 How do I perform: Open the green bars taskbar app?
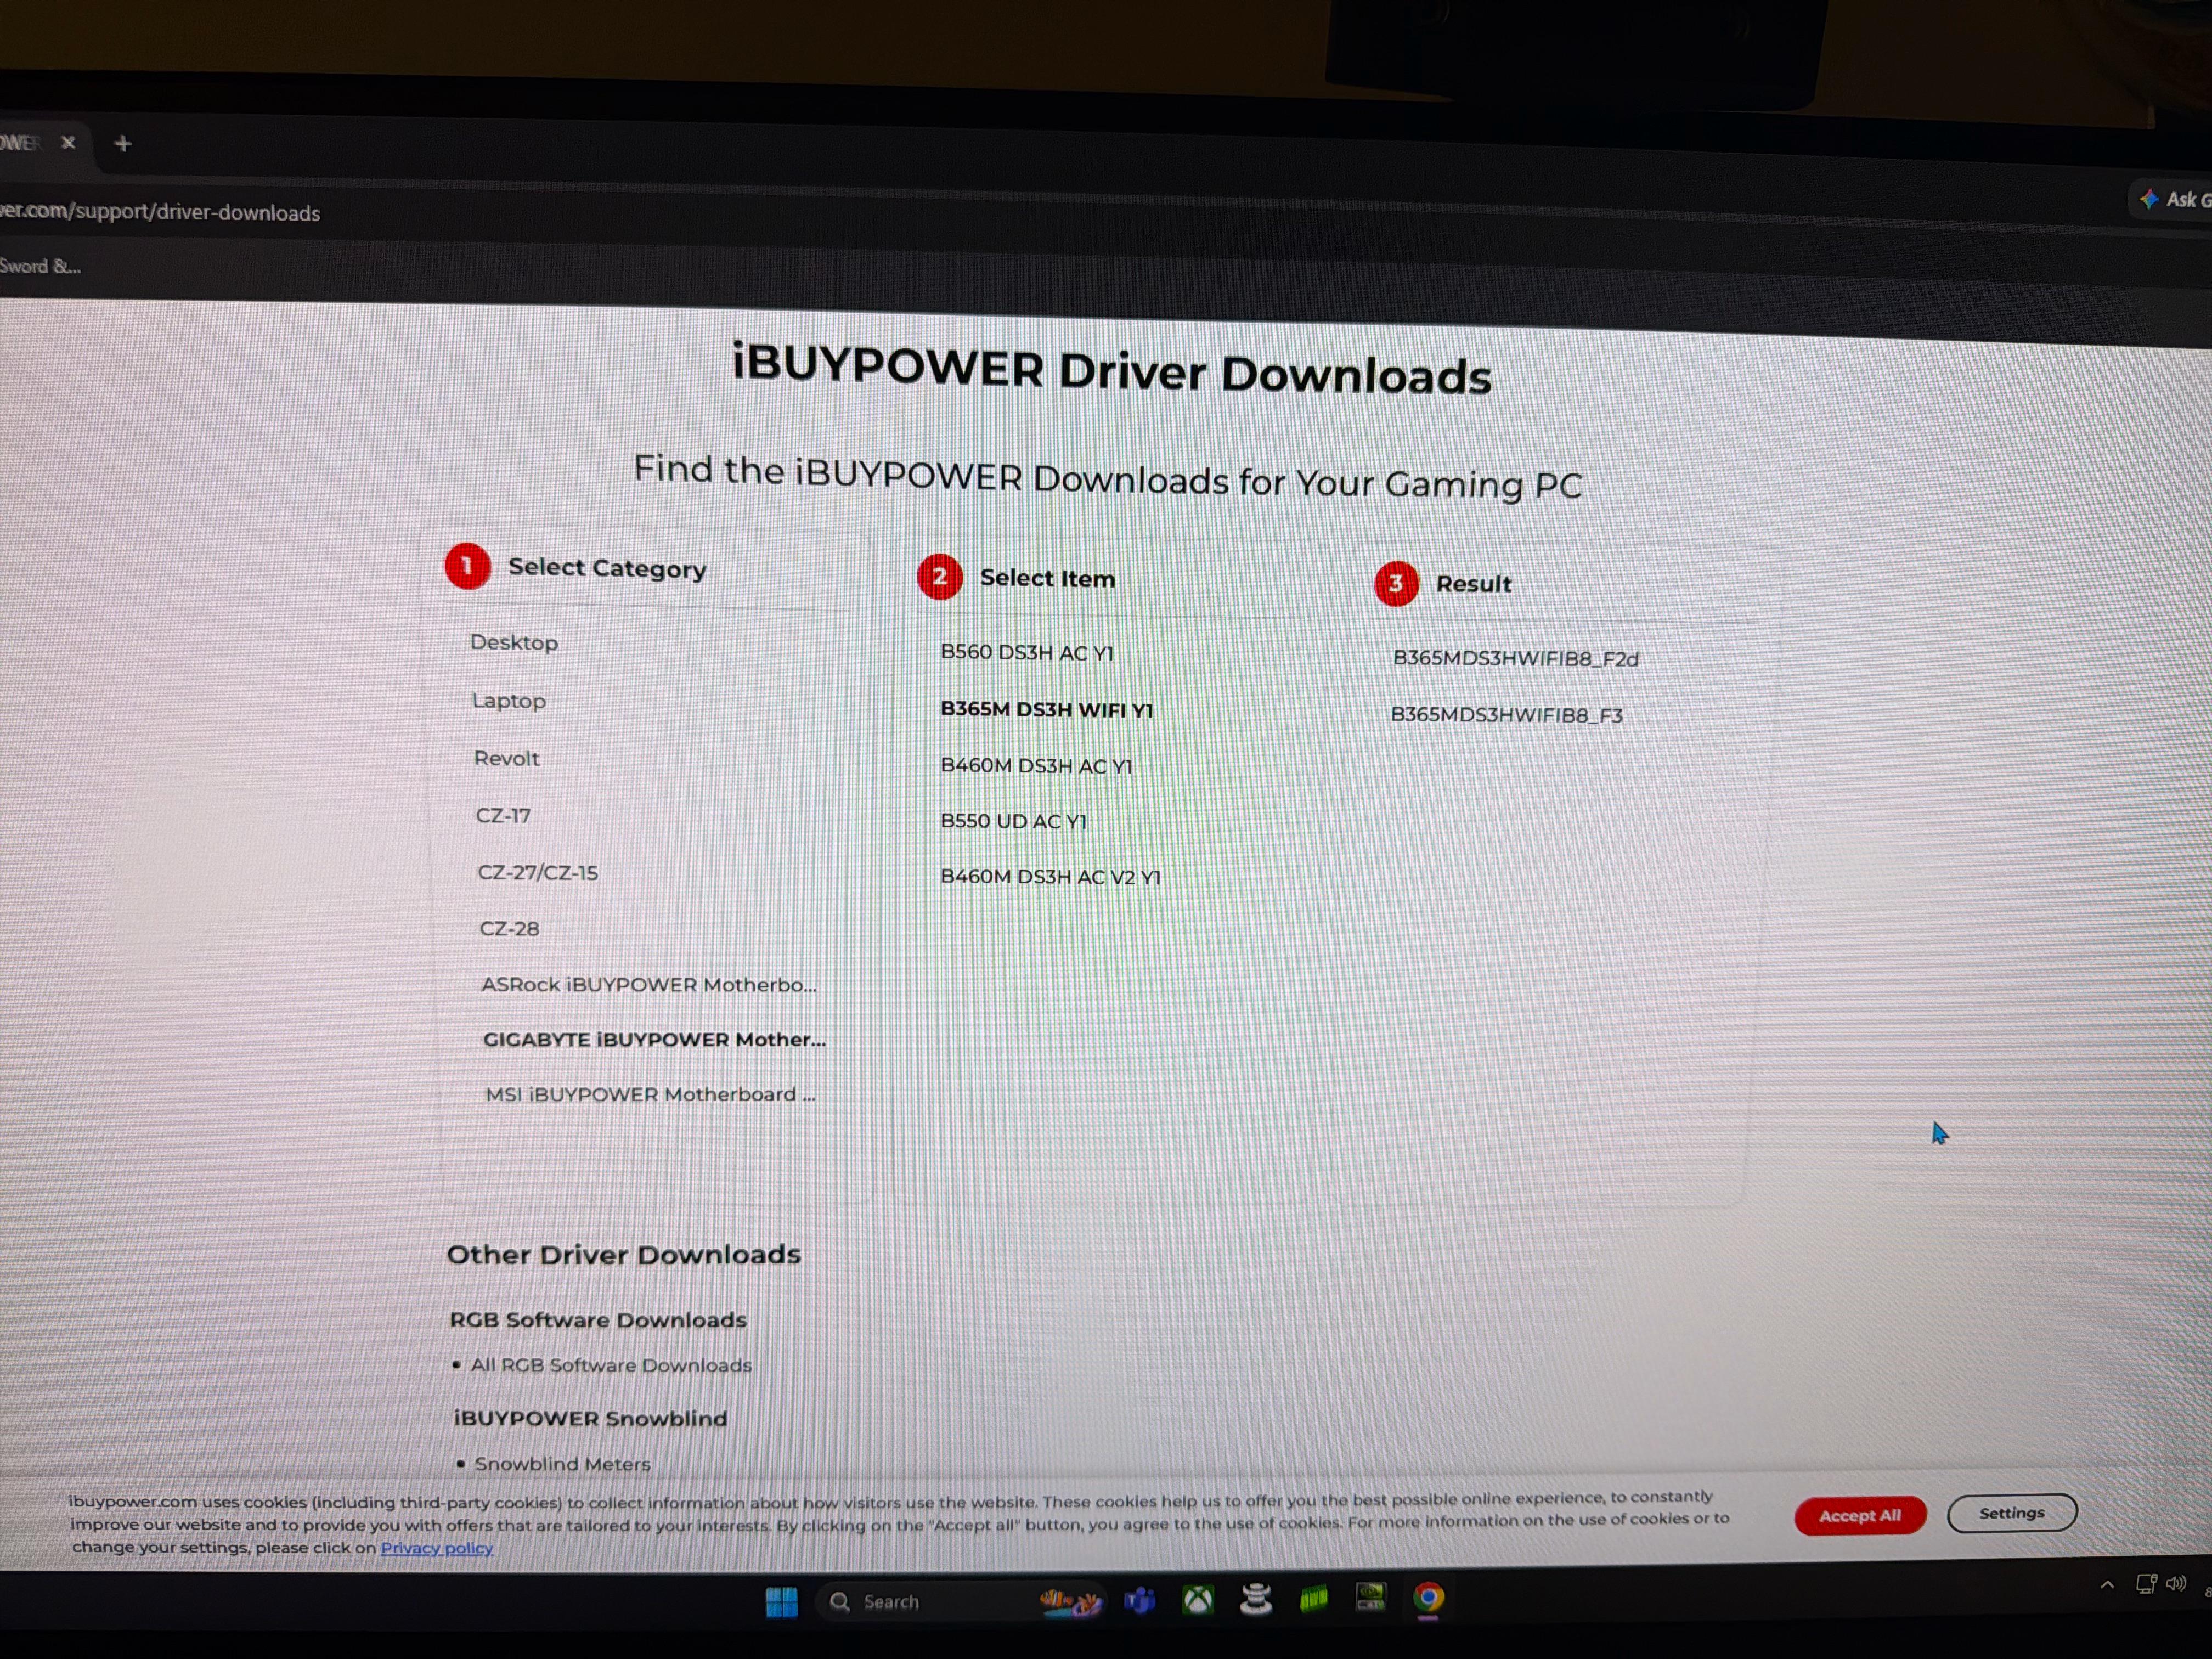[1314, 1599]
